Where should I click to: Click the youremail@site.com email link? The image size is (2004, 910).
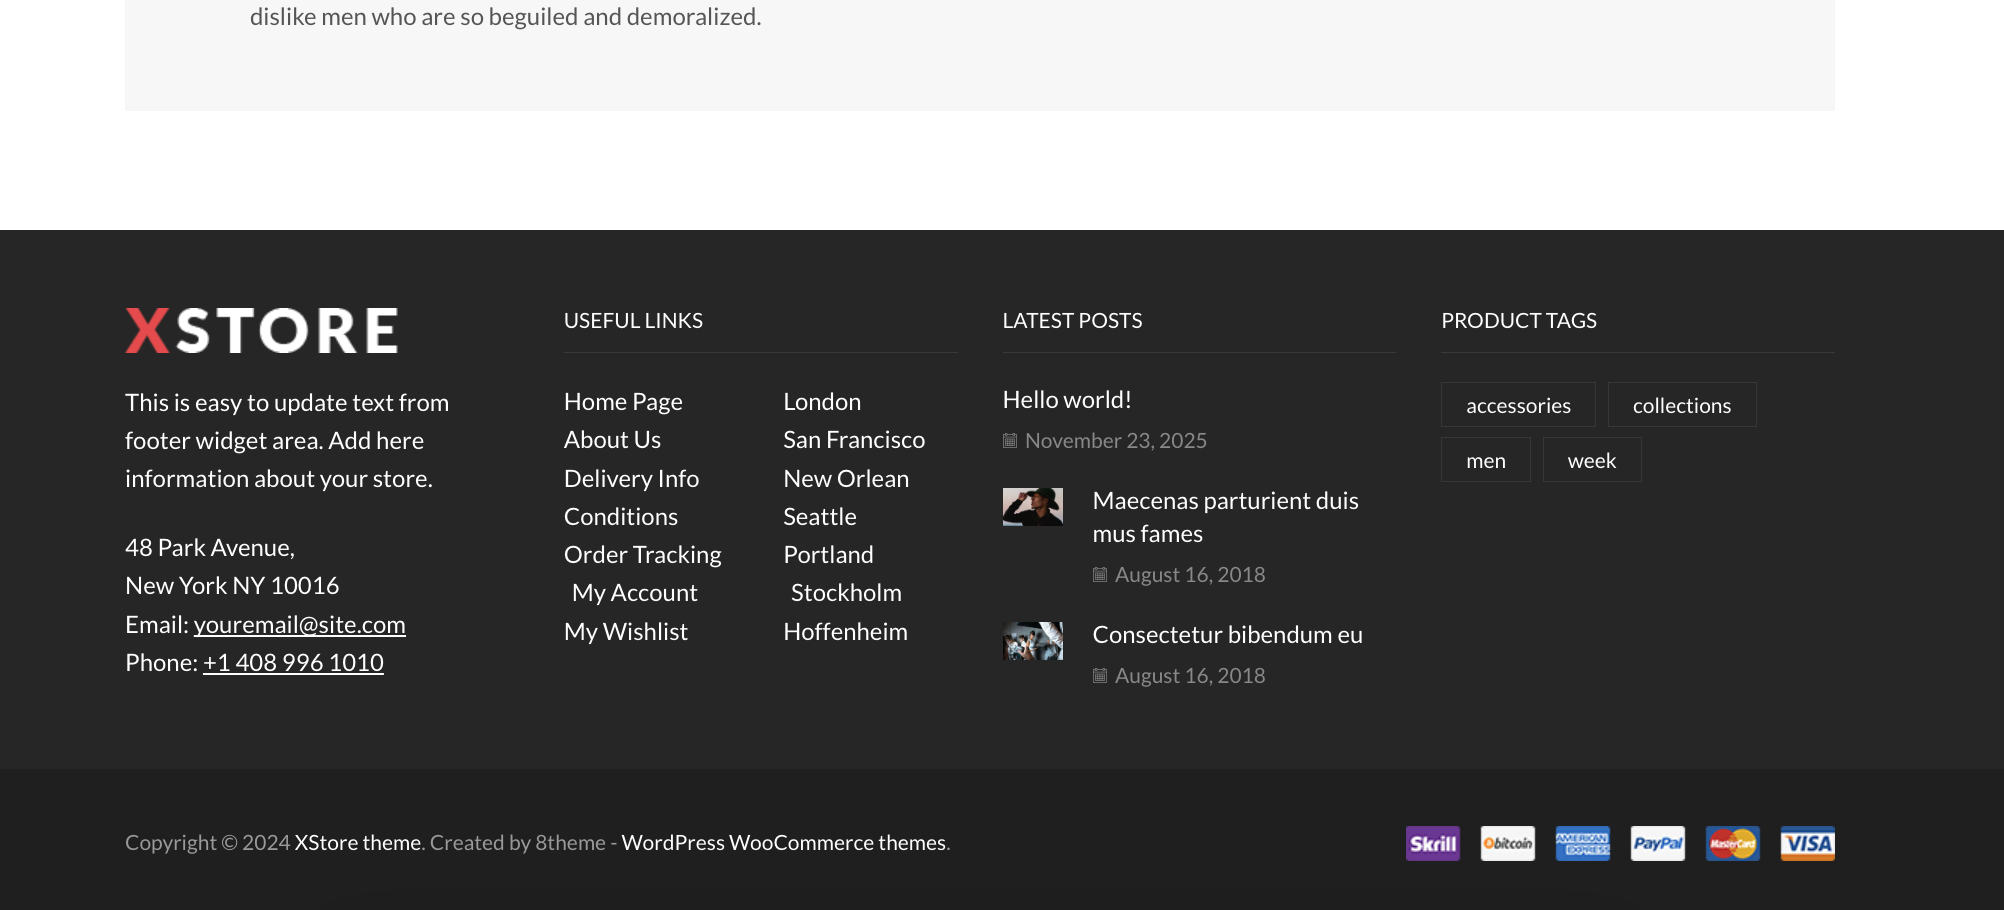(x=299, y=625)
